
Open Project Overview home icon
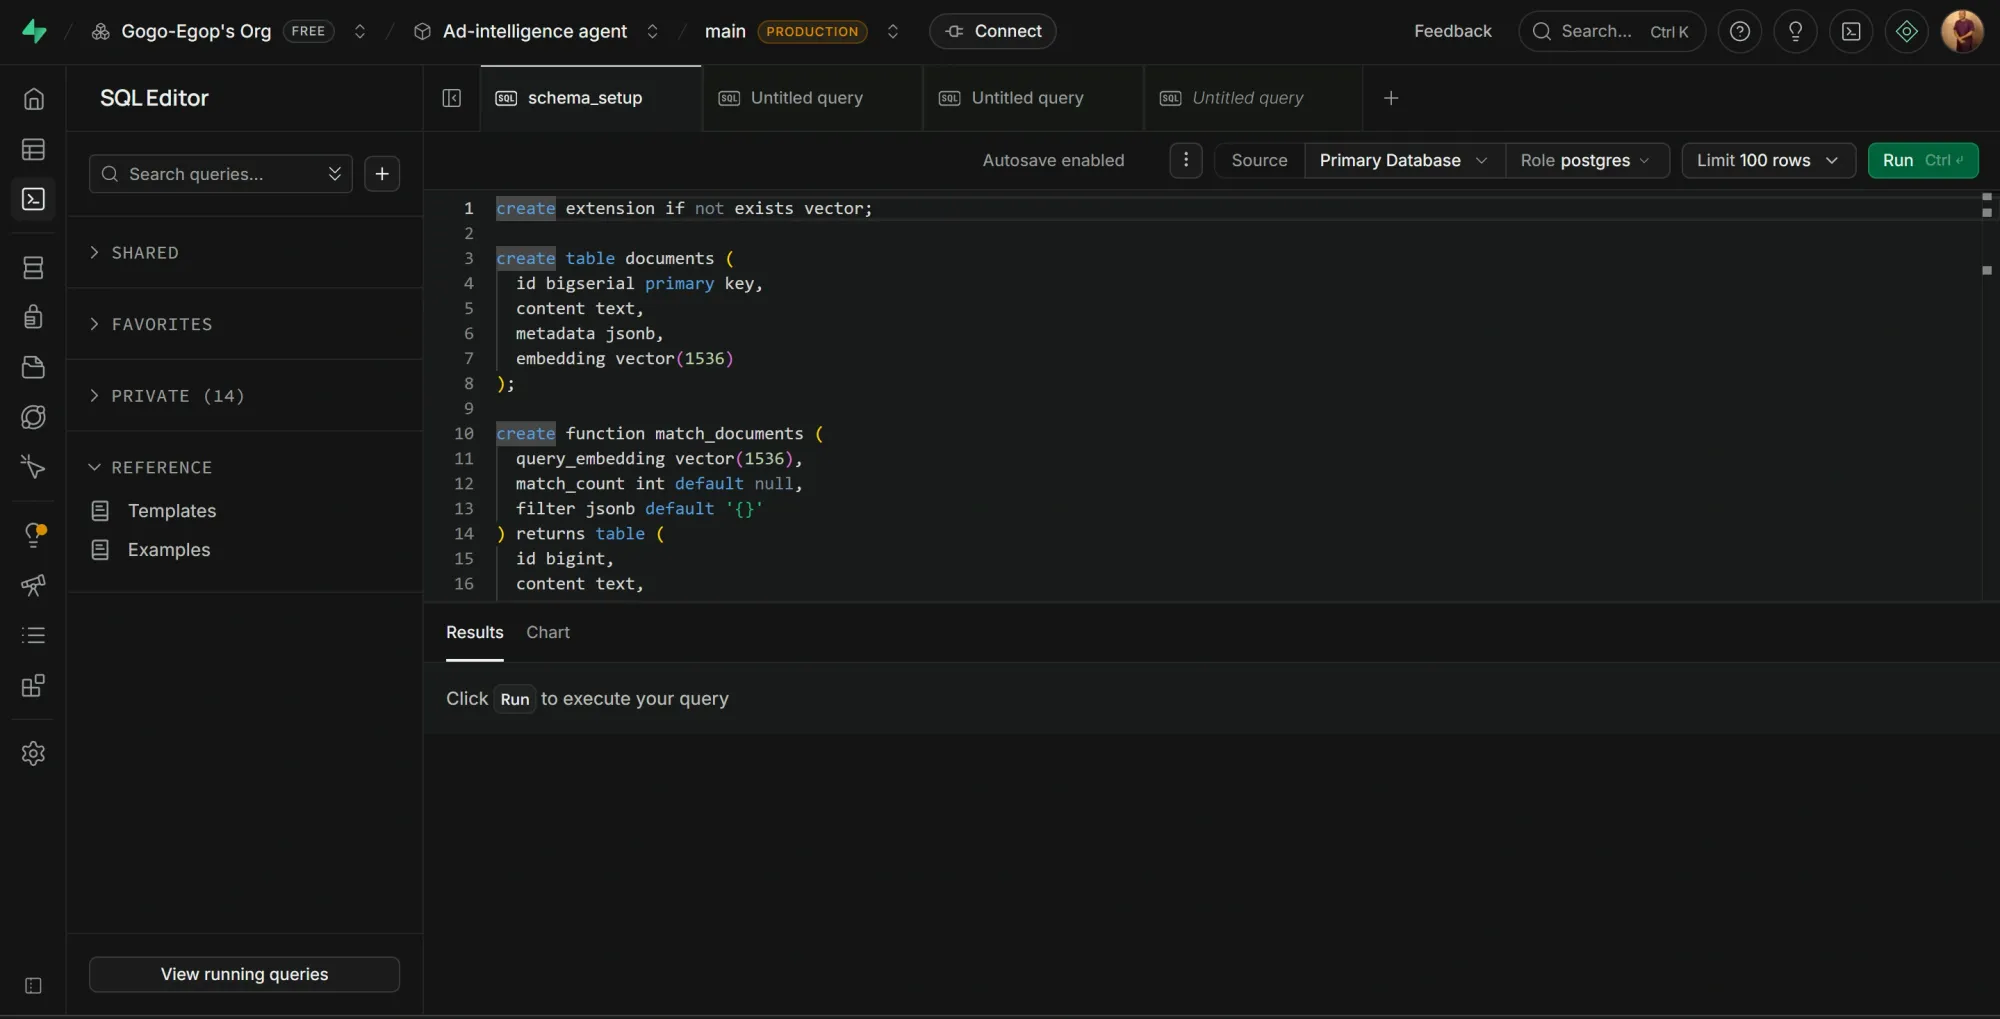(33, 99)
